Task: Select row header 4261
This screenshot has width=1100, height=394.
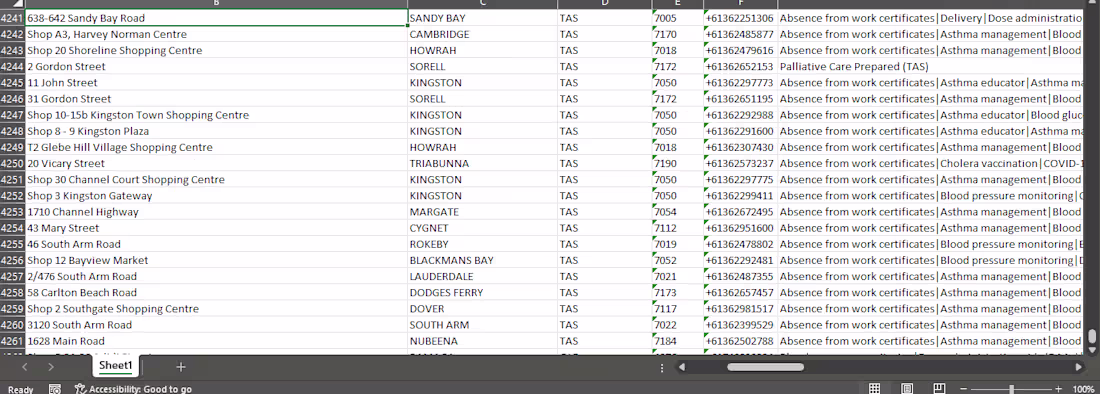Action: coord(13,341)
